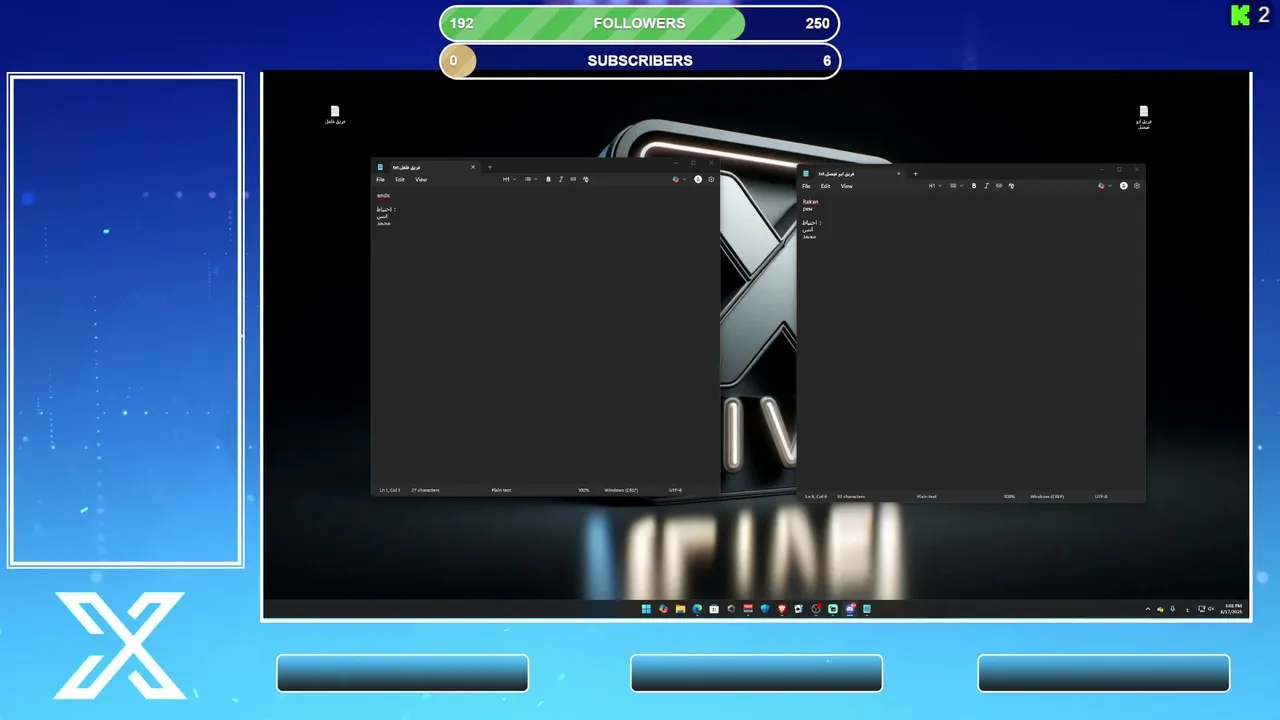The width and height of the screenshot is (1280, 720).
Task: Click UTF-8 encoding in right Notepad status bar
Action: (1101, 496)
